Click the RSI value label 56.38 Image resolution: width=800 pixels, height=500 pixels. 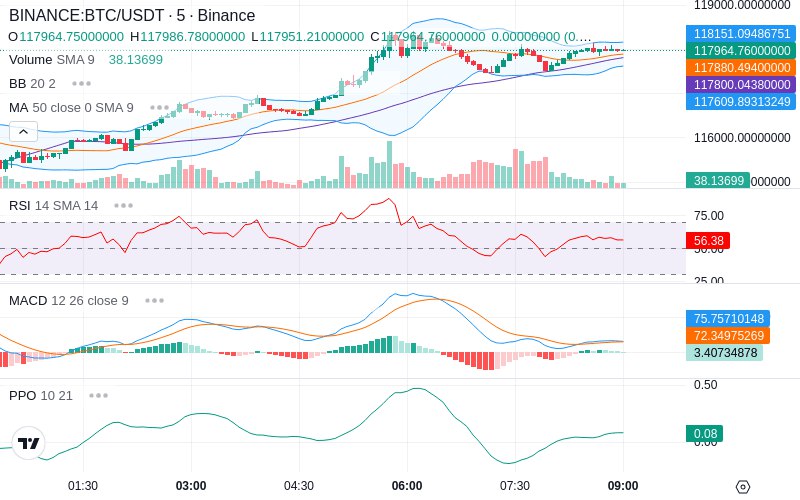click(x=708, y=240)
